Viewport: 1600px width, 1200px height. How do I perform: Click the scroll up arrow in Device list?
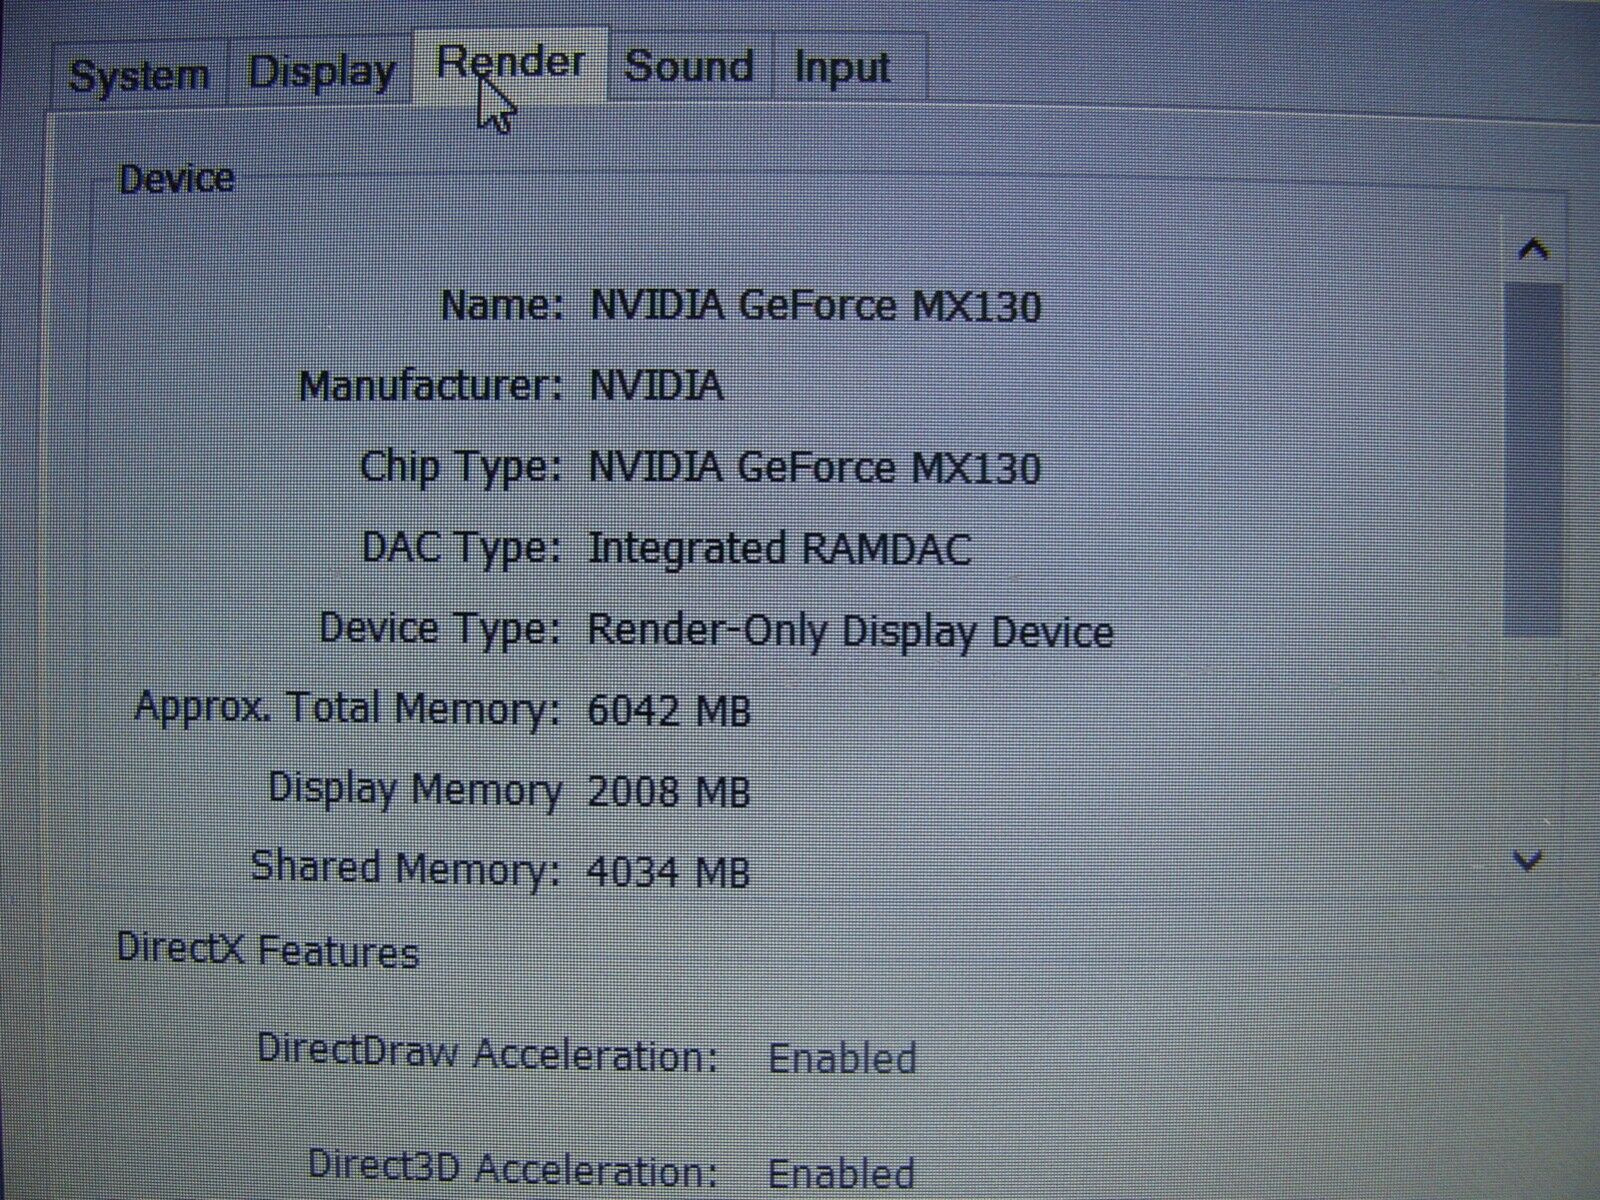pyautogui.click(x=1533, y=249)
